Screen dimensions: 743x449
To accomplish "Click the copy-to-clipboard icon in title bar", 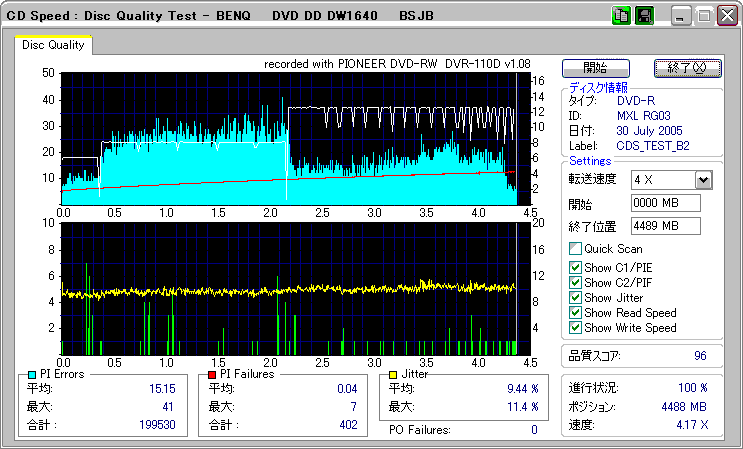I will click(x=620, y=16).
